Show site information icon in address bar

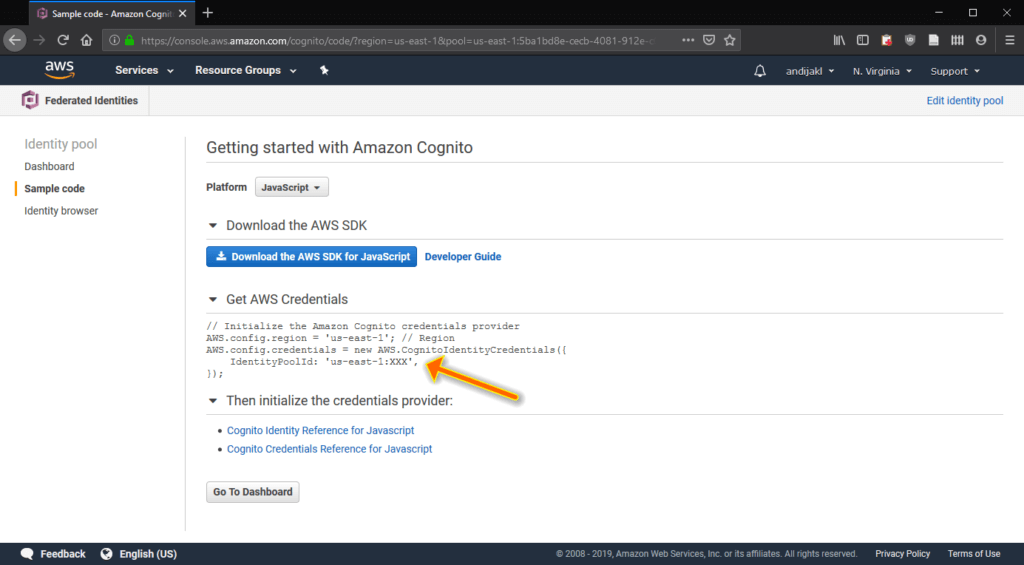pyautogui.click(x=114, y=40)
